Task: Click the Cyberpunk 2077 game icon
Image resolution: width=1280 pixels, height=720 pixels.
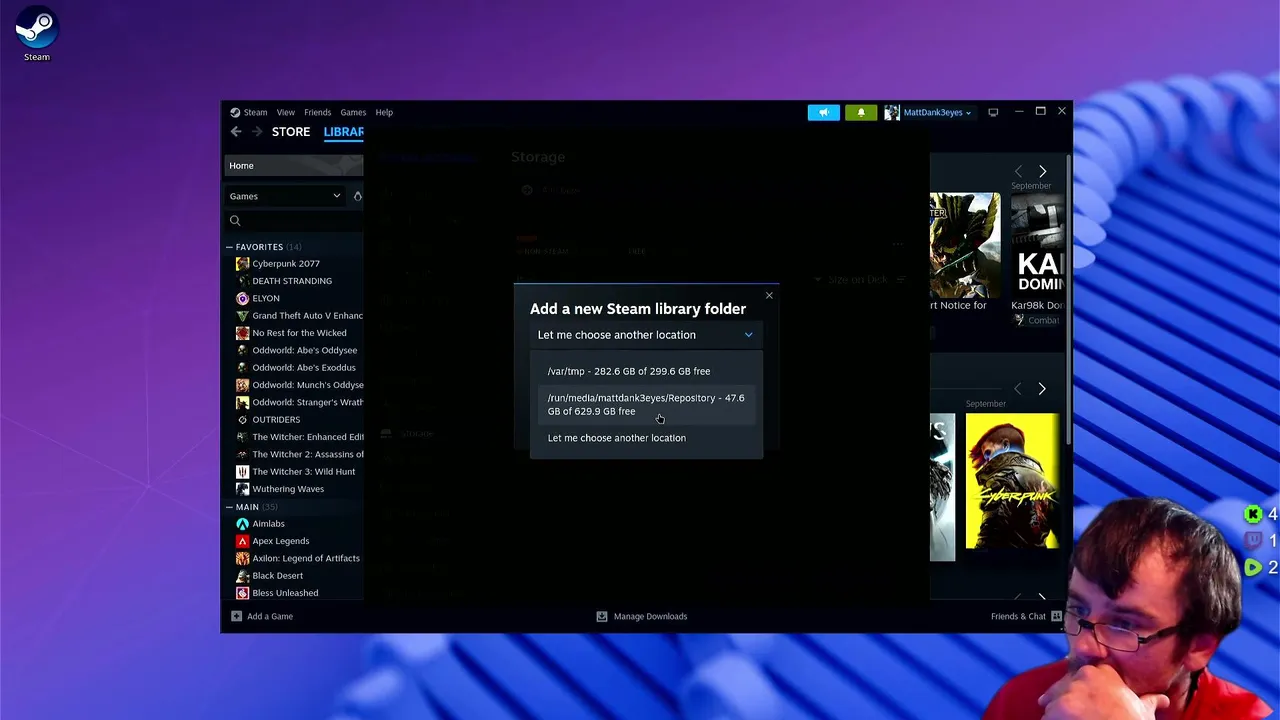Action: click(x=242, y=264)
